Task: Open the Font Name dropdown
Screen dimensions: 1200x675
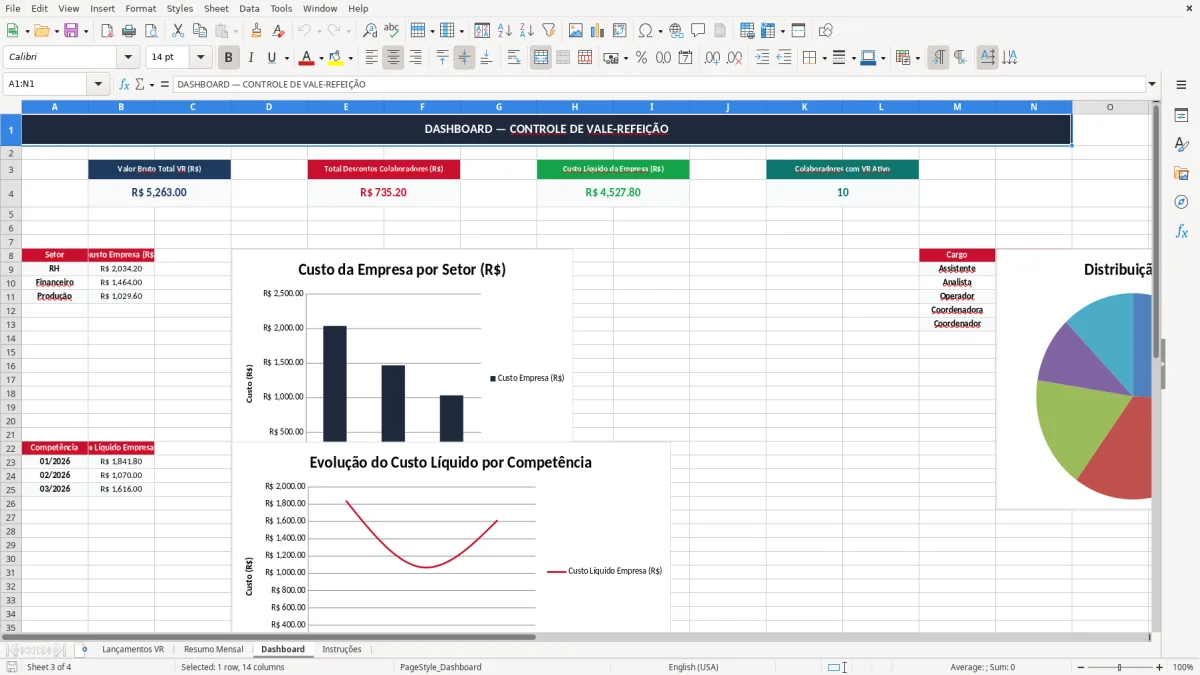Action: click(x=127, y=58)
